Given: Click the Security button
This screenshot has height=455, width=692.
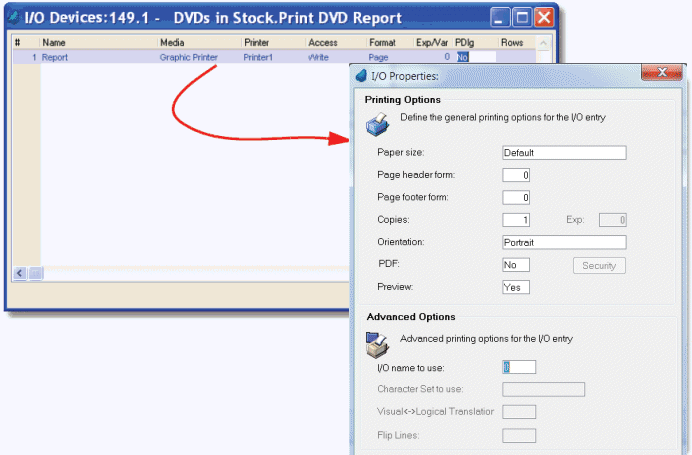Looking at the screenshot, I should 599,266.
